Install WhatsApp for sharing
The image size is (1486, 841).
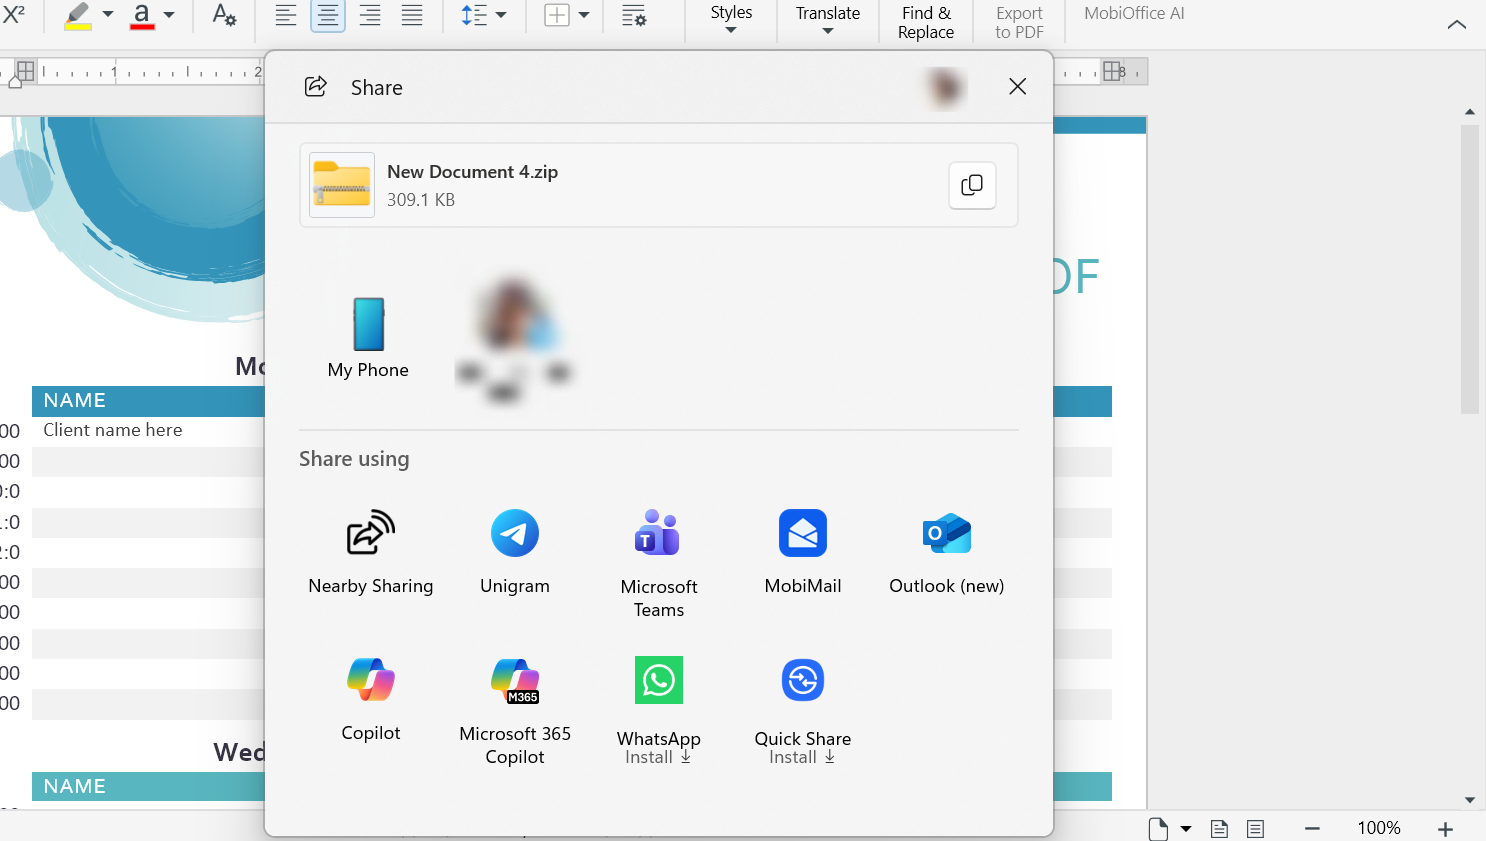[659, 711]
